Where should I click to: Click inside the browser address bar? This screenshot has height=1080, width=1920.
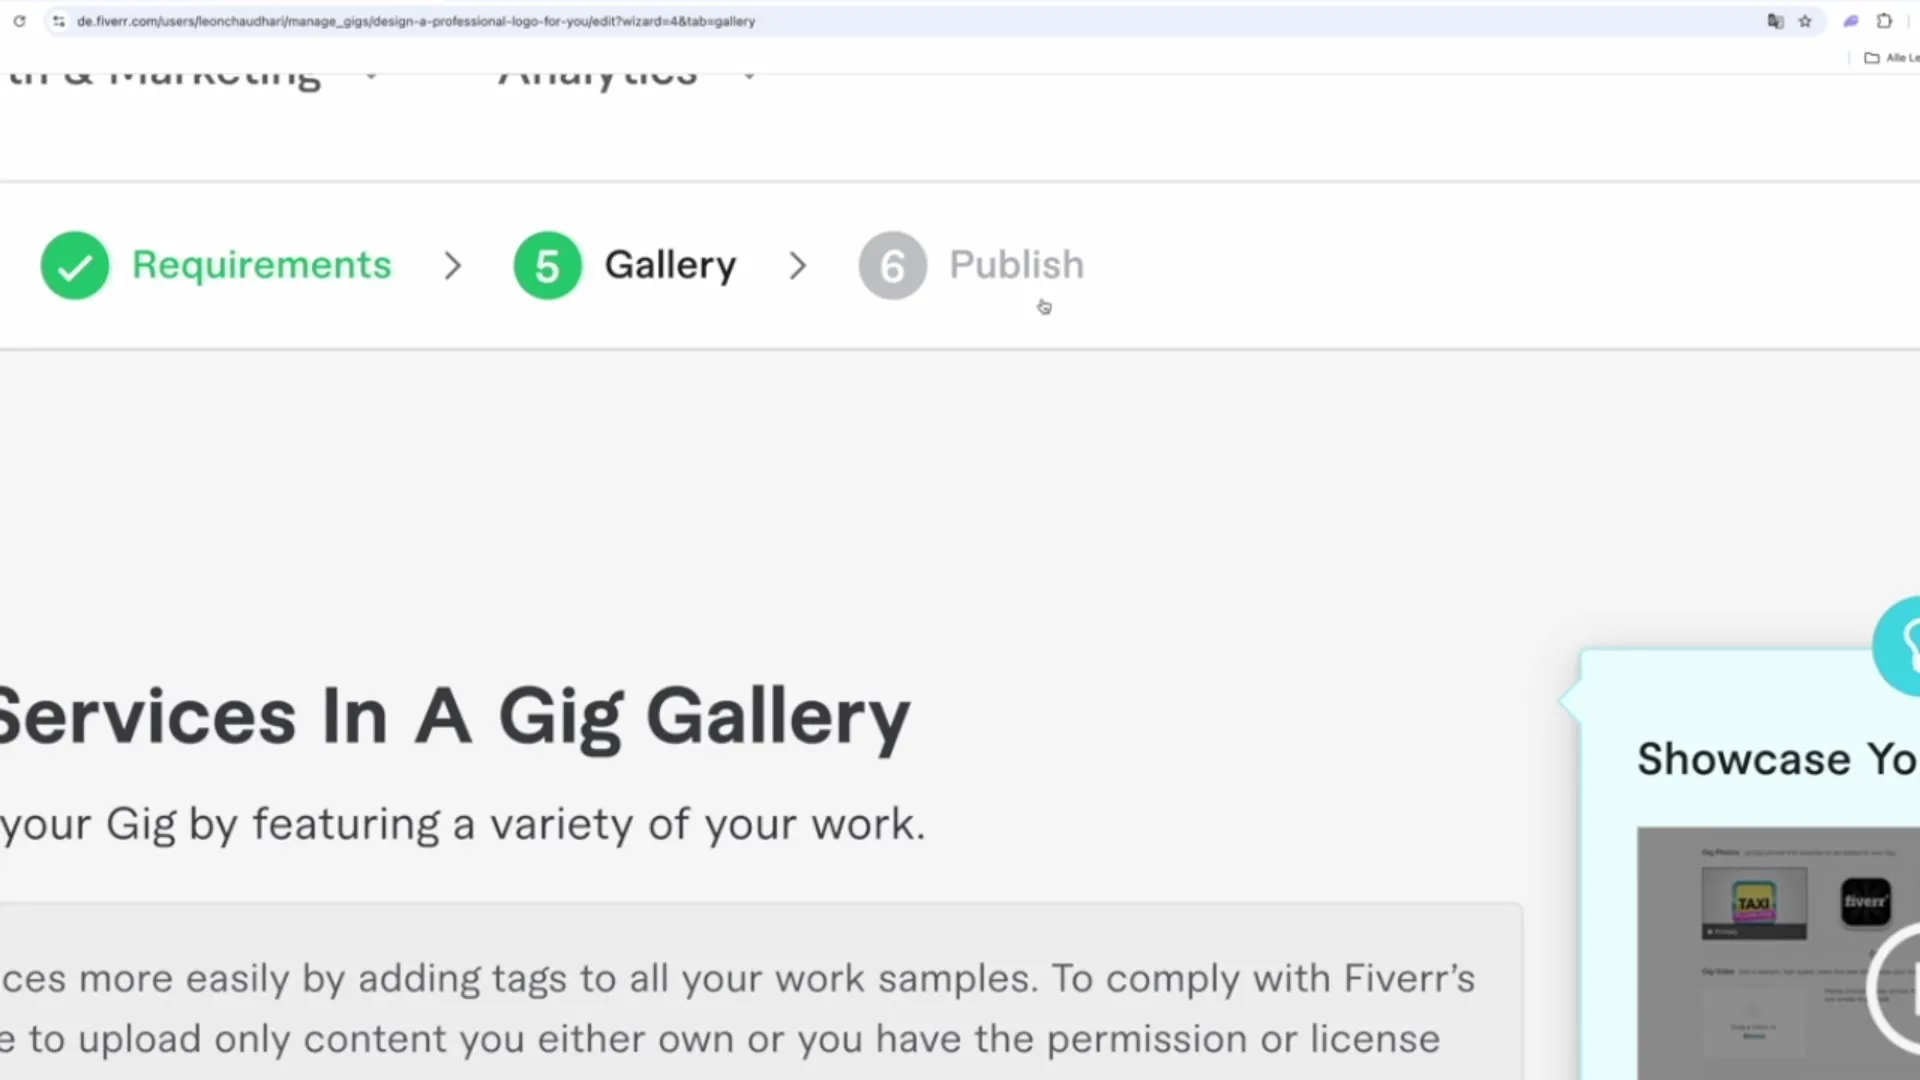[600, 21]
